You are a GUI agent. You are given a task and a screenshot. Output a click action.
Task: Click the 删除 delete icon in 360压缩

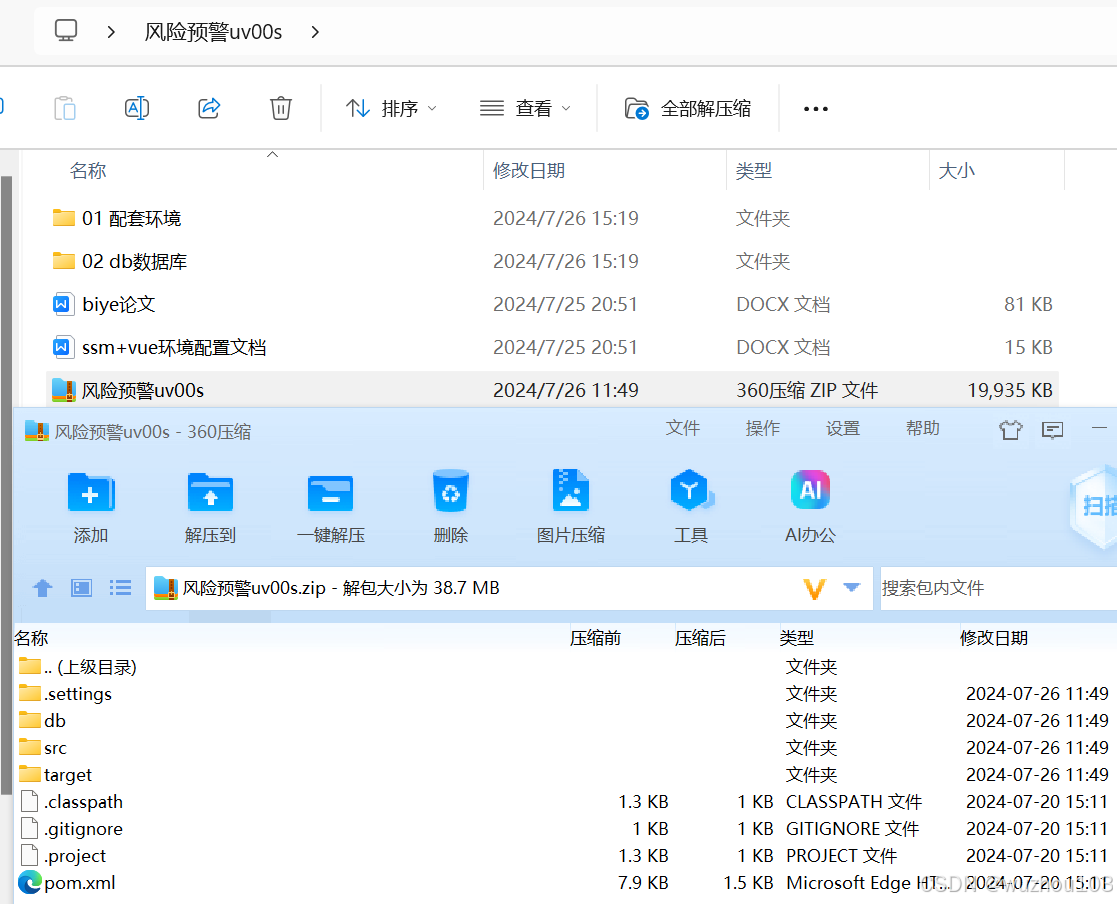pos(450,505)
